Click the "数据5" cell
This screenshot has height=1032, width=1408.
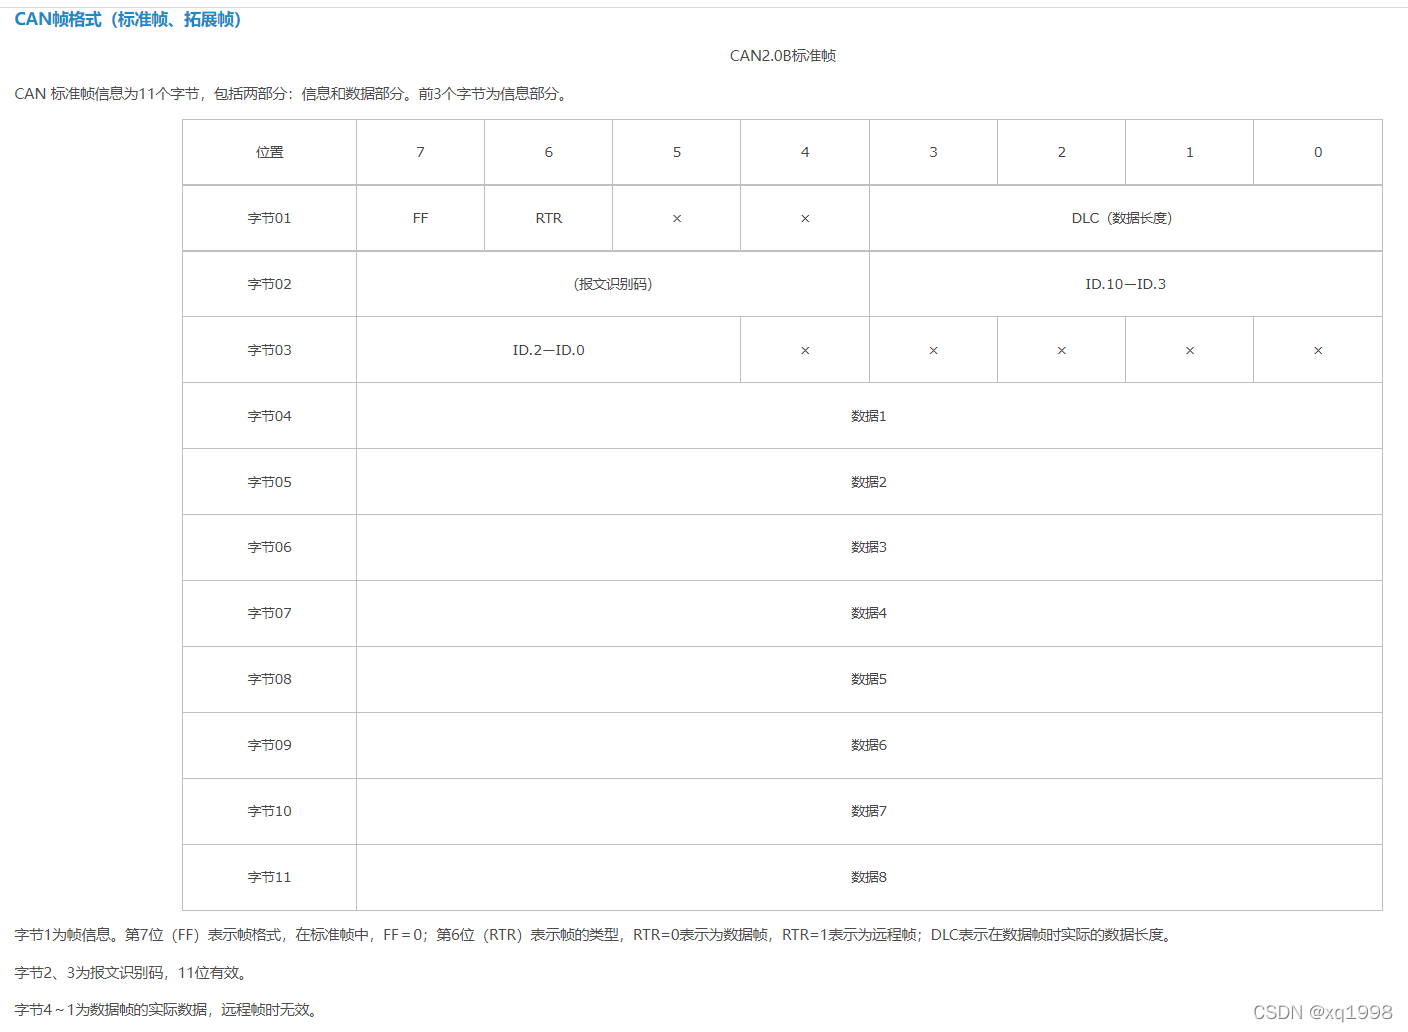869,679
